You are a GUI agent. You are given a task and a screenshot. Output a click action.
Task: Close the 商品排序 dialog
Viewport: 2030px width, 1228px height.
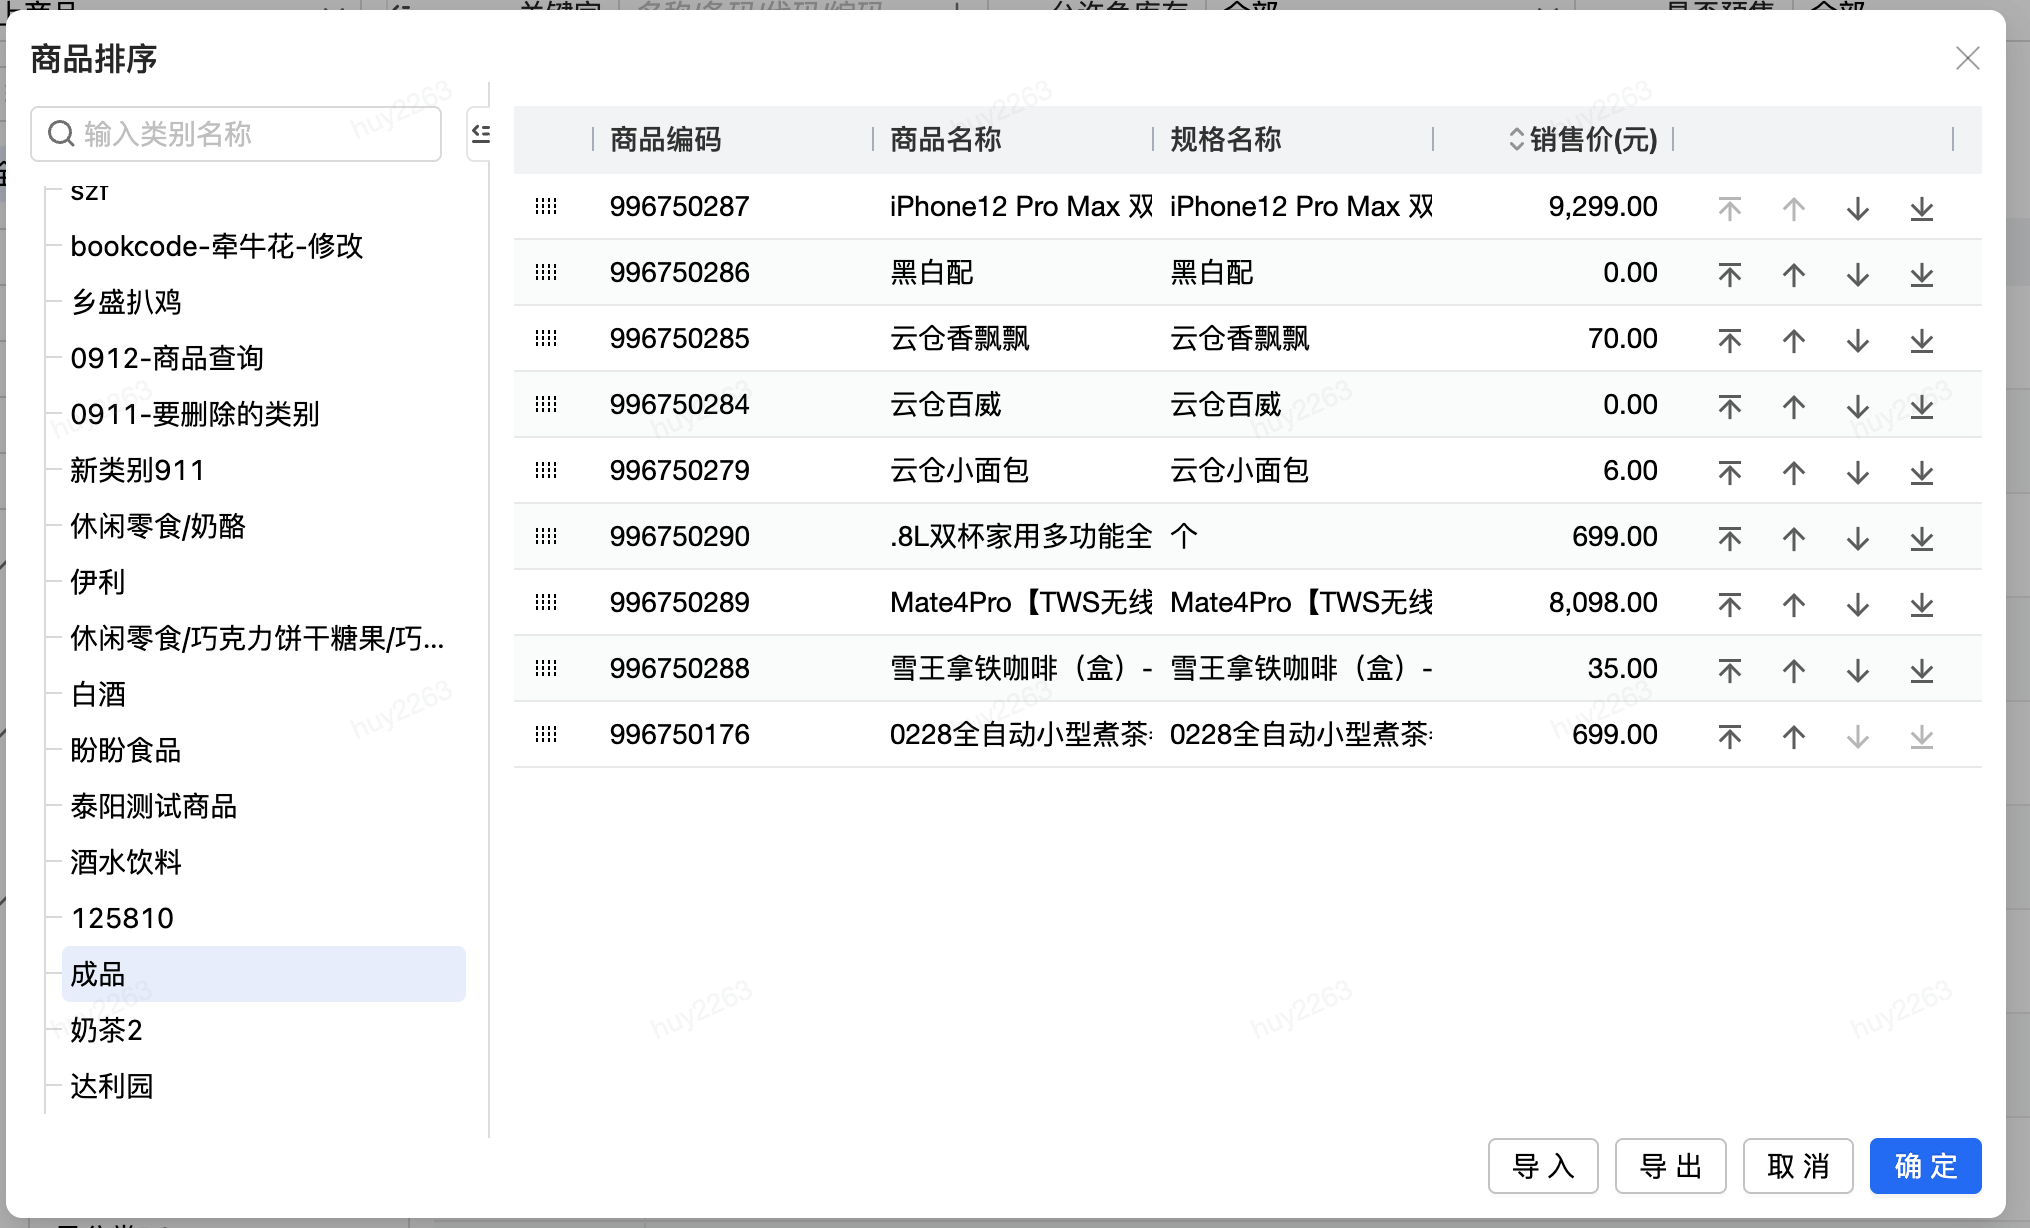click(1967, 58)
